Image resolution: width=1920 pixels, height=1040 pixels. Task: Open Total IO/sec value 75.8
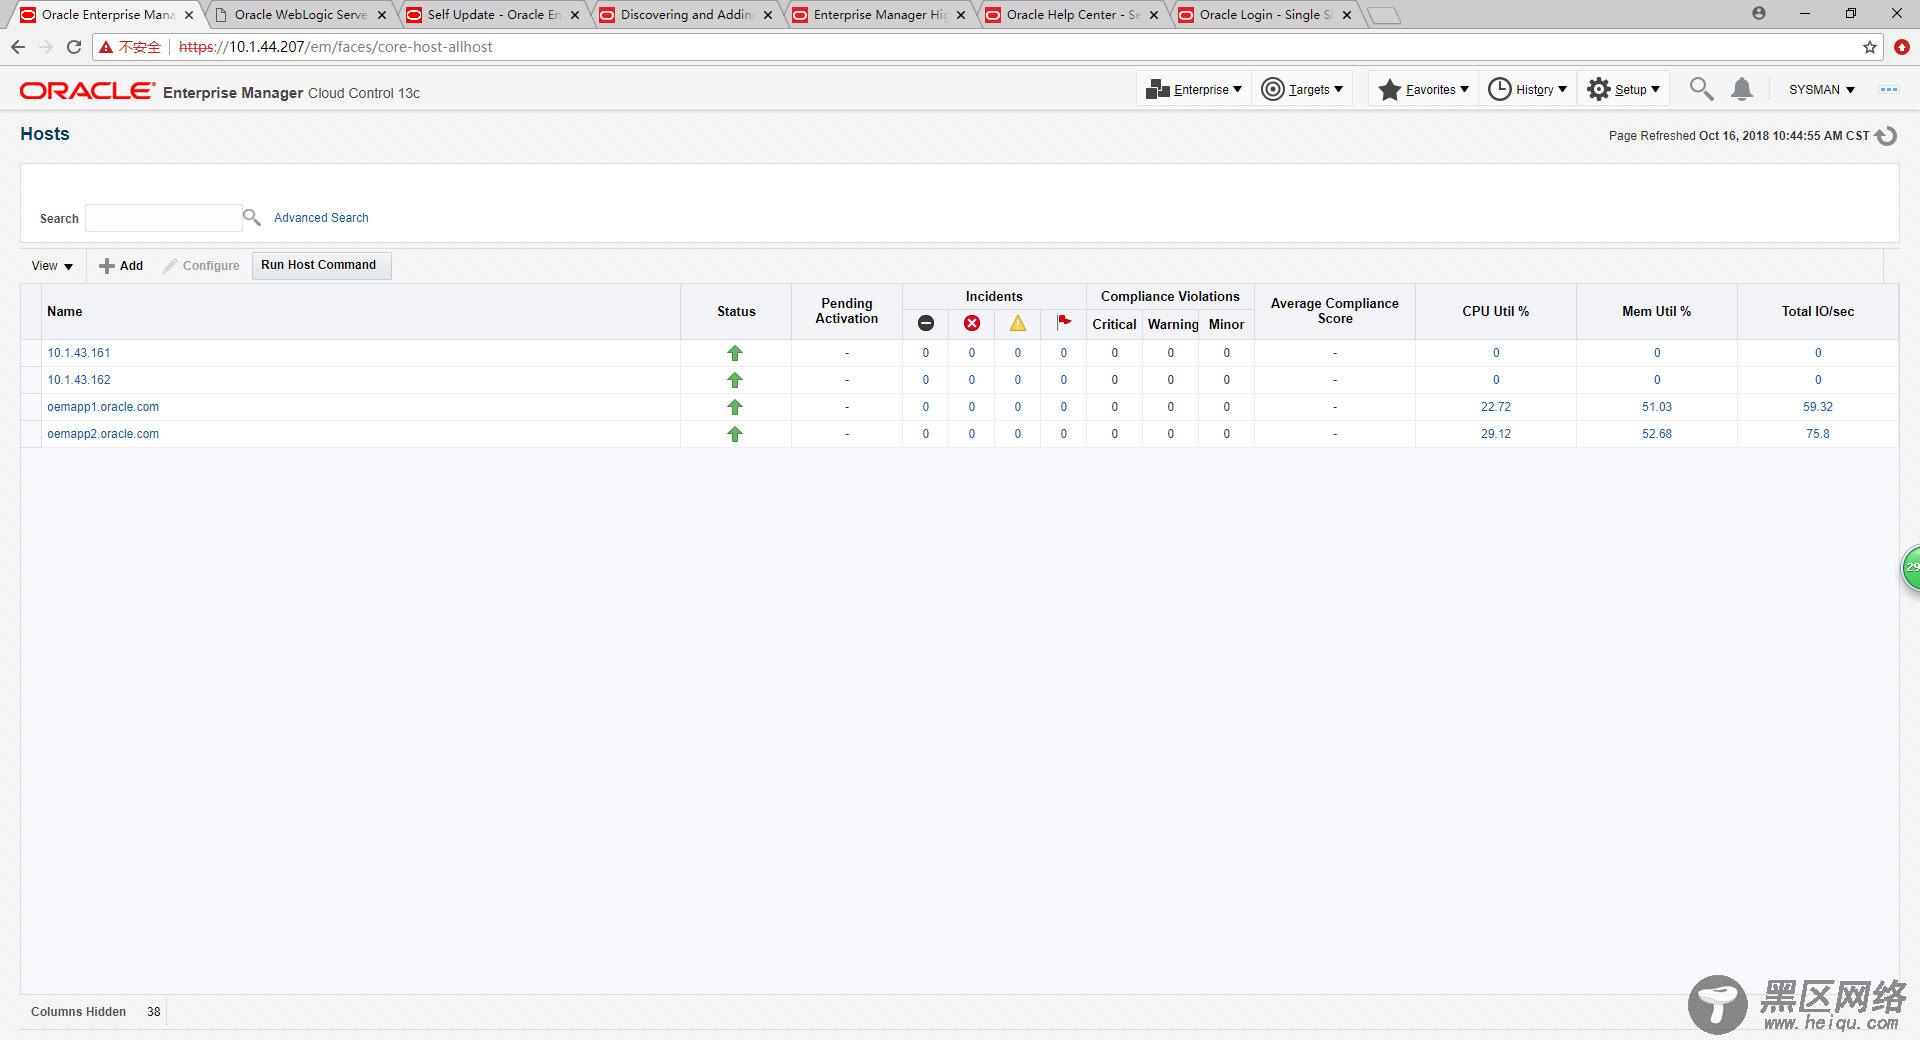pos(1818,434)
